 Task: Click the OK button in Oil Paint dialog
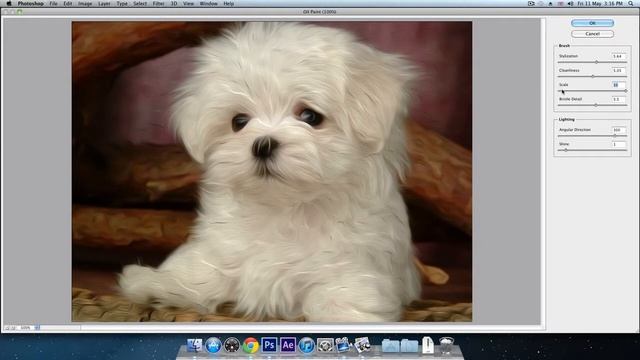tap(592, 23)
